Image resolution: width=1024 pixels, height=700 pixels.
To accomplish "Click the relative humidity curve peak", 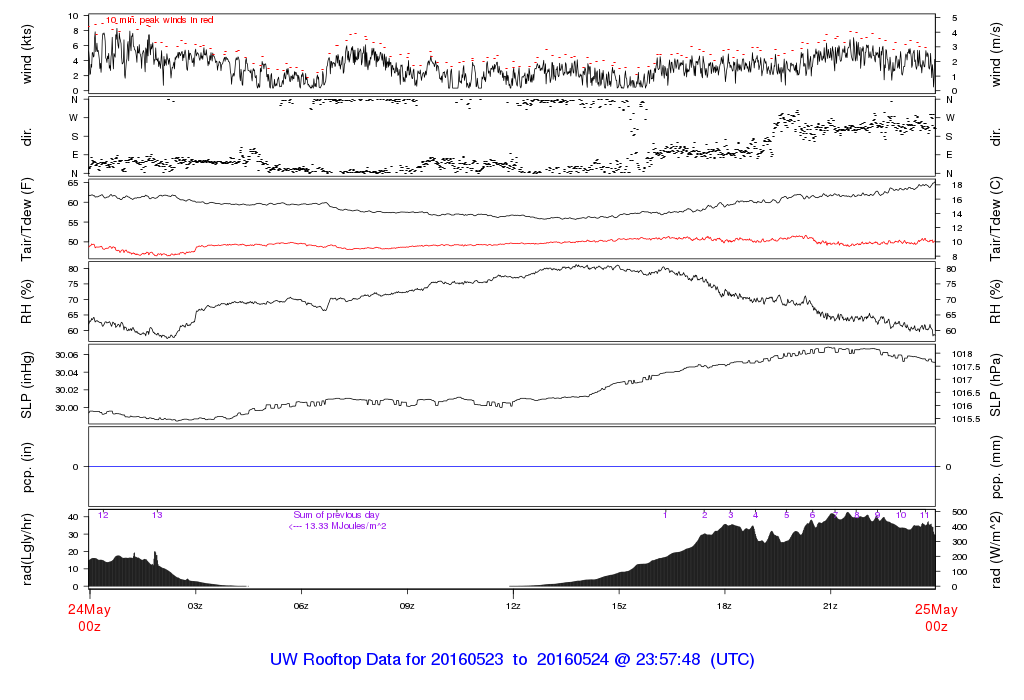I will pyautogui.click(x=578, y=266).
